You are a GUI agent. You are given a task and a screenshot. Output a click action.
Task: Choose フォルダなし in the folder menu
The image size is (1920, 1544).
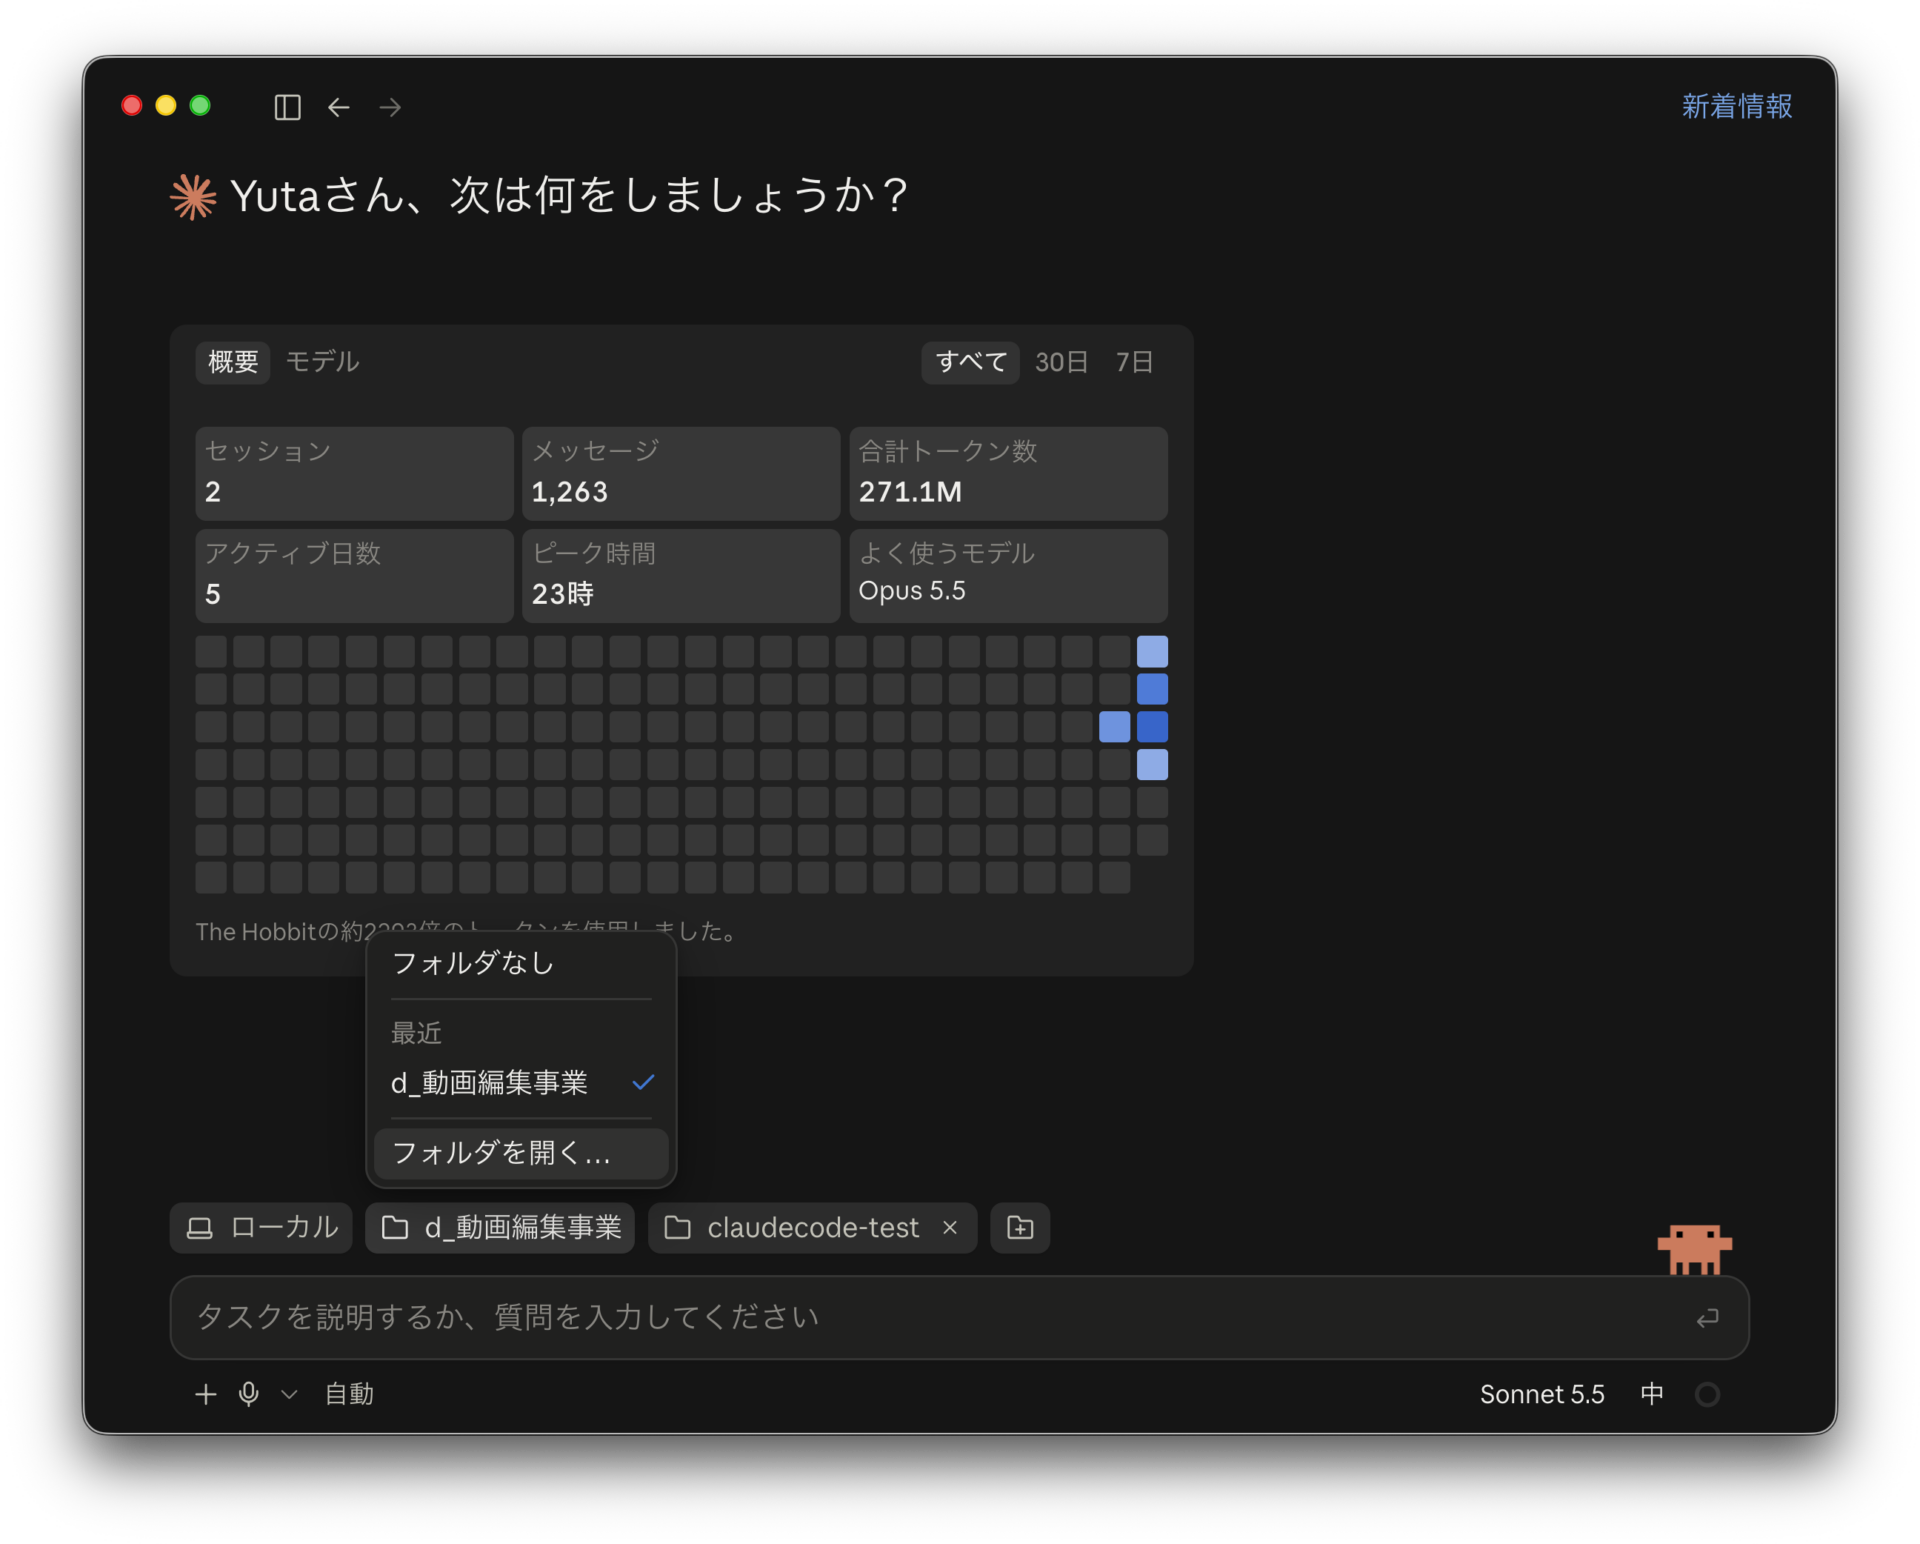521,963
